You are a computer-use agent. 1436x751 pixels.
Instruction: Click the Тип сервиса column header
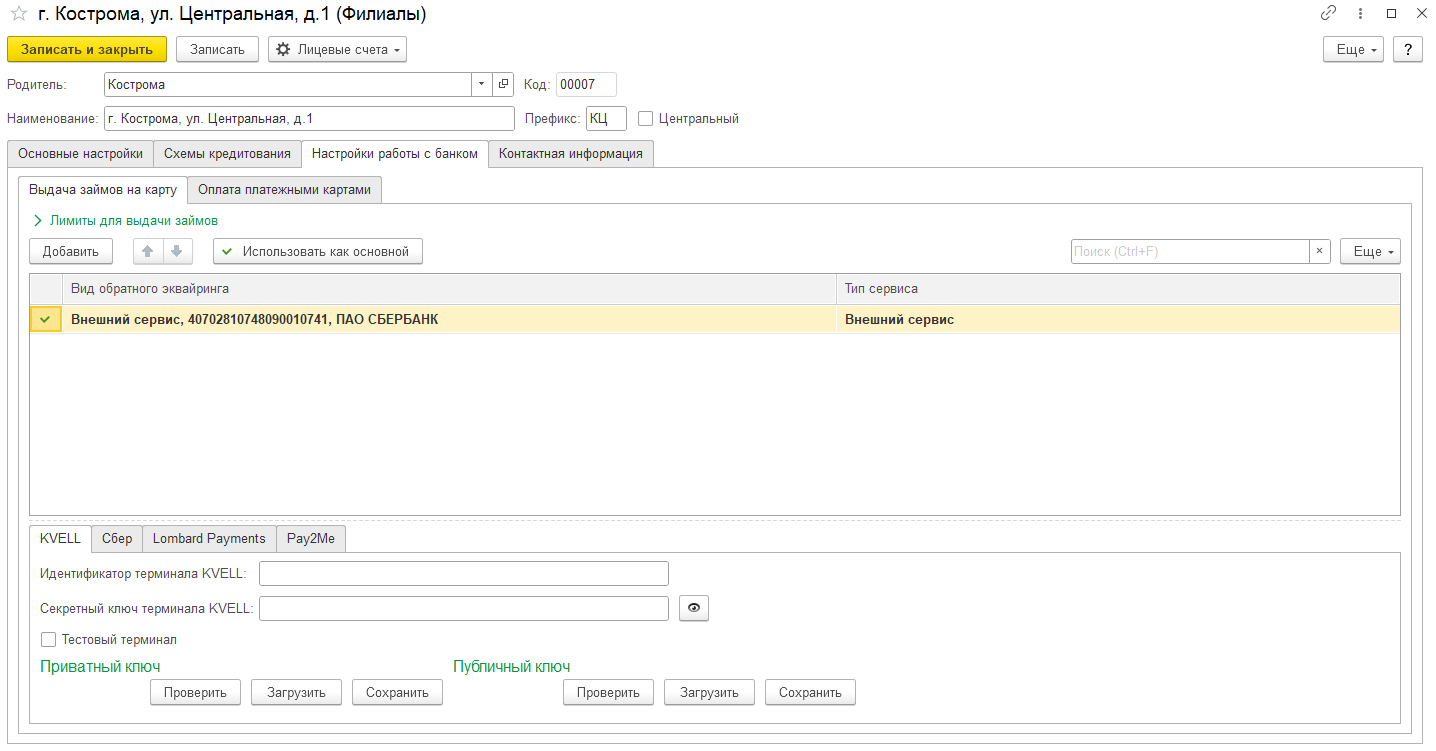[x=1118, y=288]
